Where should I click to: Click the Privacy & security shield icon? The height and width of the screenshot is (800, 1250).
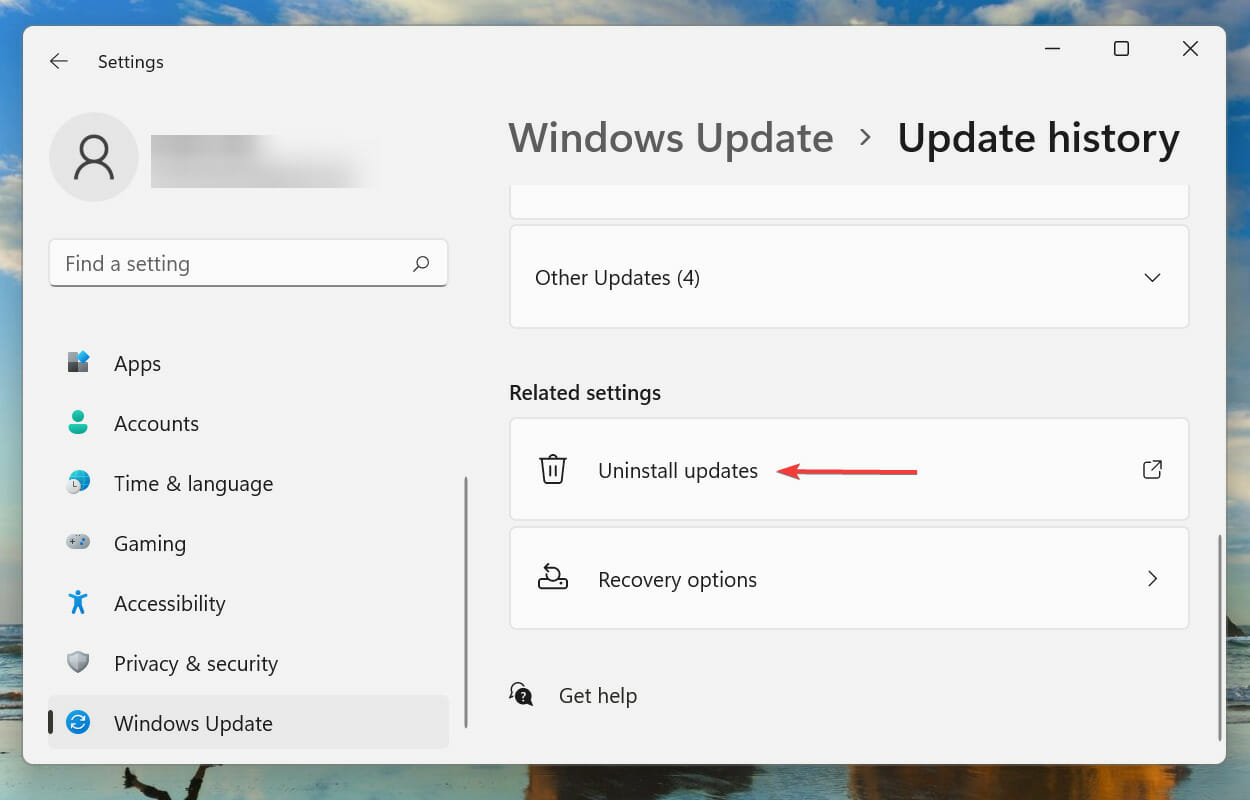click(78, 663)
